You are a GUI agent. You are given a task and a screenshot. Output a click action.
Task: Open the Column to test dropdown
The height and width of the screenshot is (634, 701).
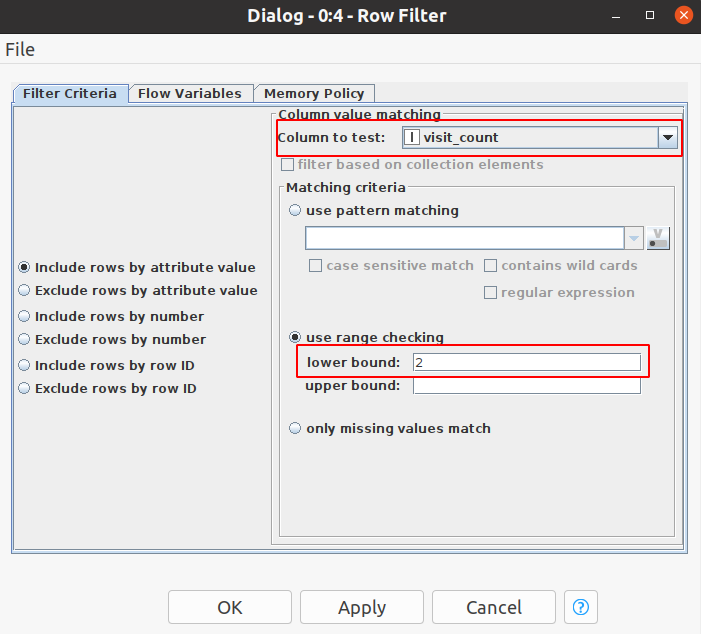(x=540, y=137)
